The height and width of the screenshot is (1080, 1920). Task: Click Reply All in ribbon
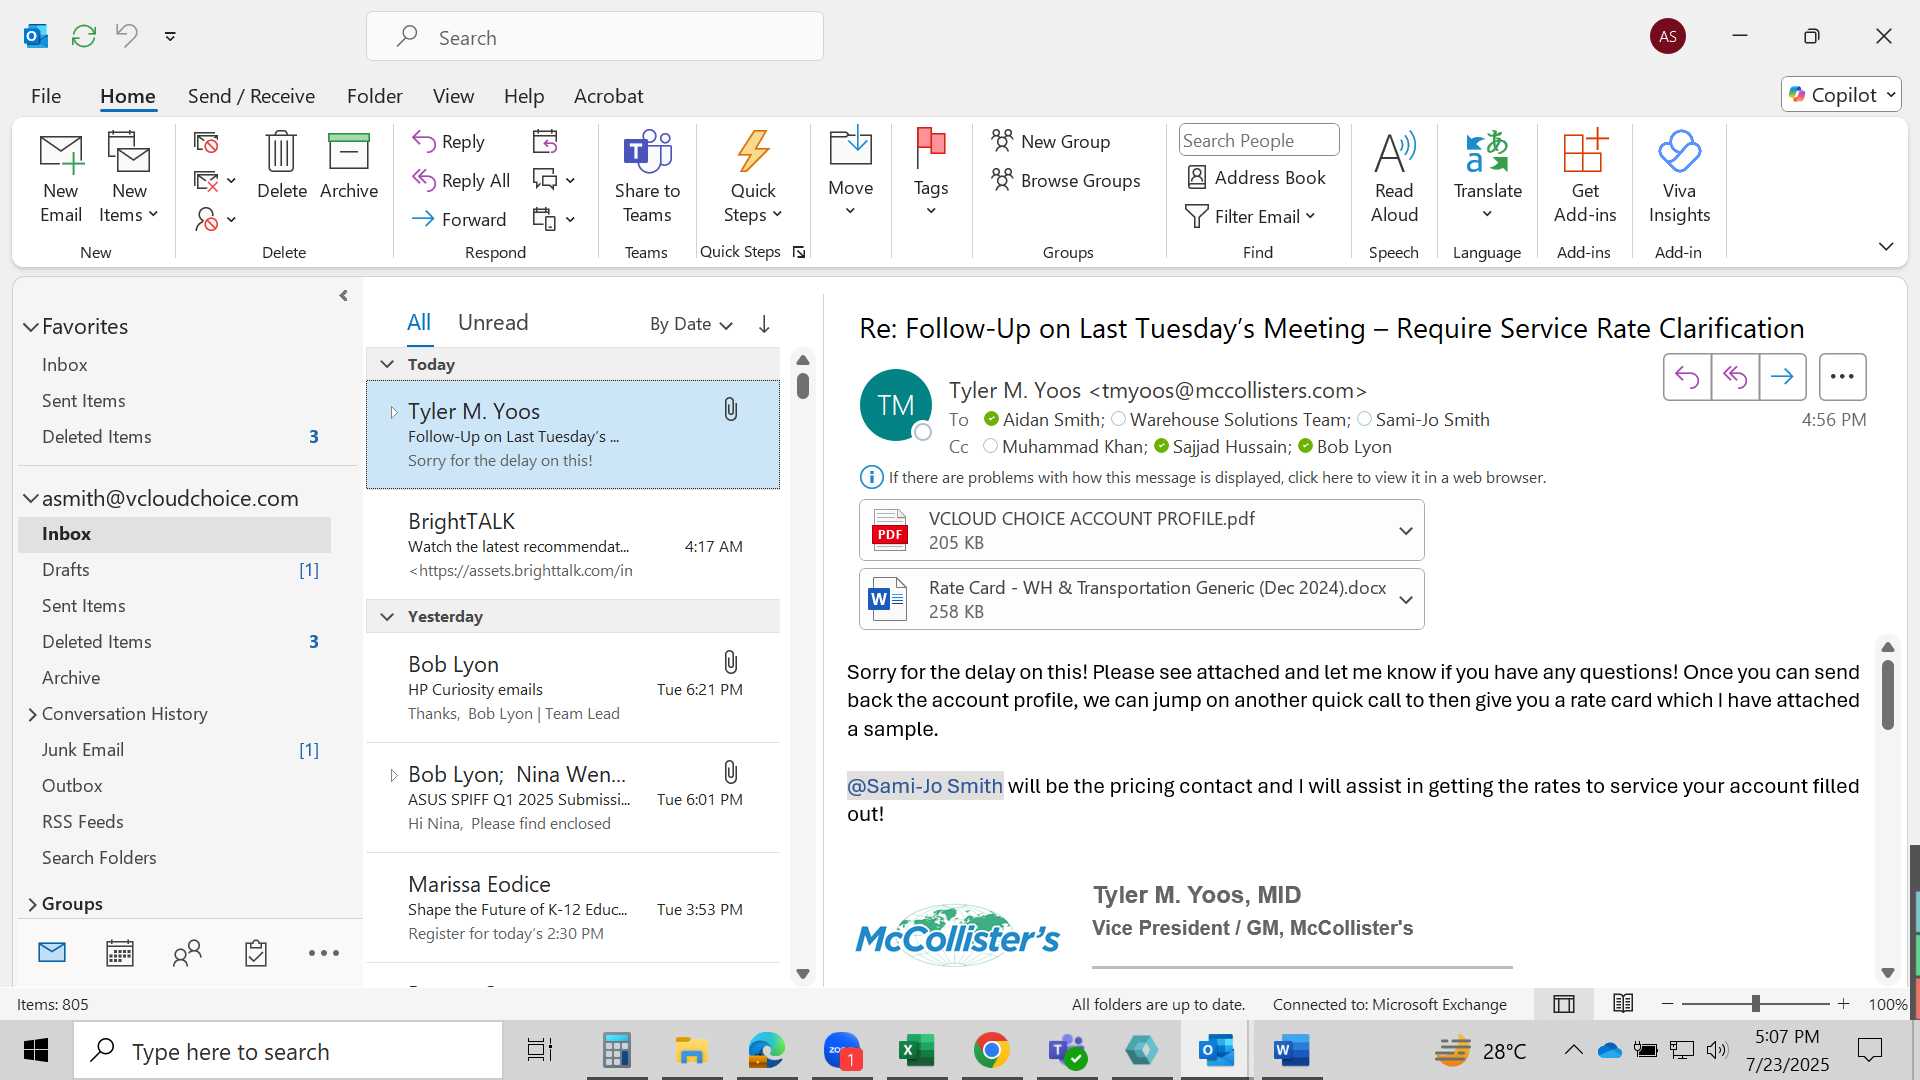point(461,180)
